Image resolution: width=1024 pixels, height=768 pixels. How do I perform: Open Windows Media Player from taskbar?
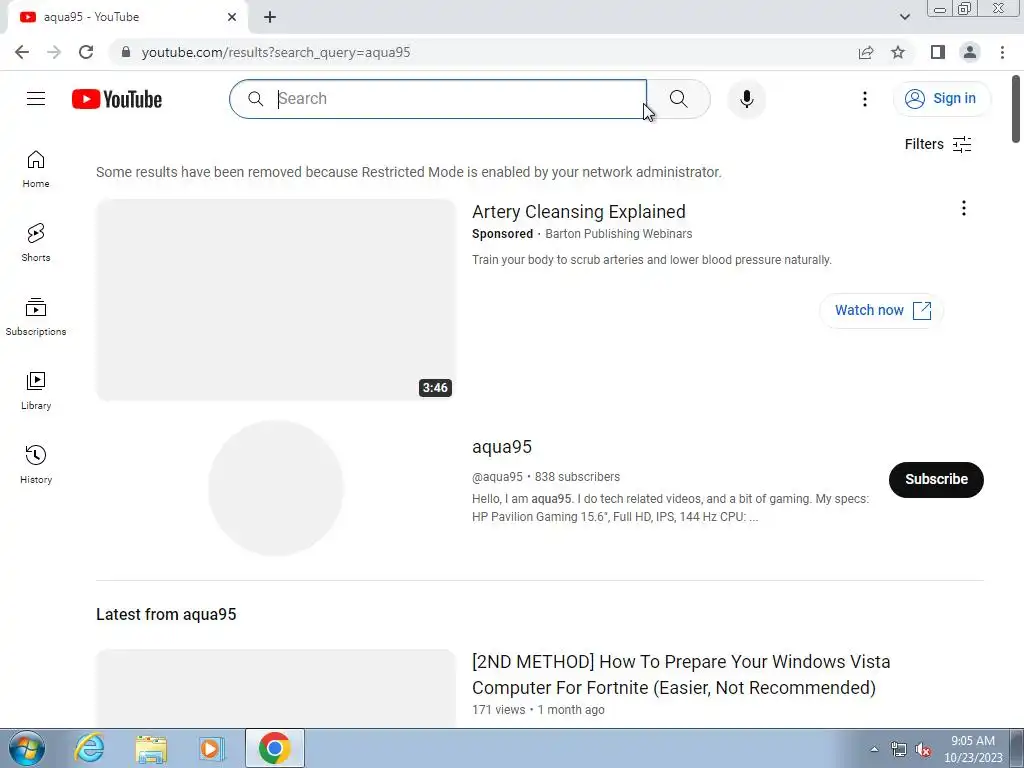click(212, 748)
